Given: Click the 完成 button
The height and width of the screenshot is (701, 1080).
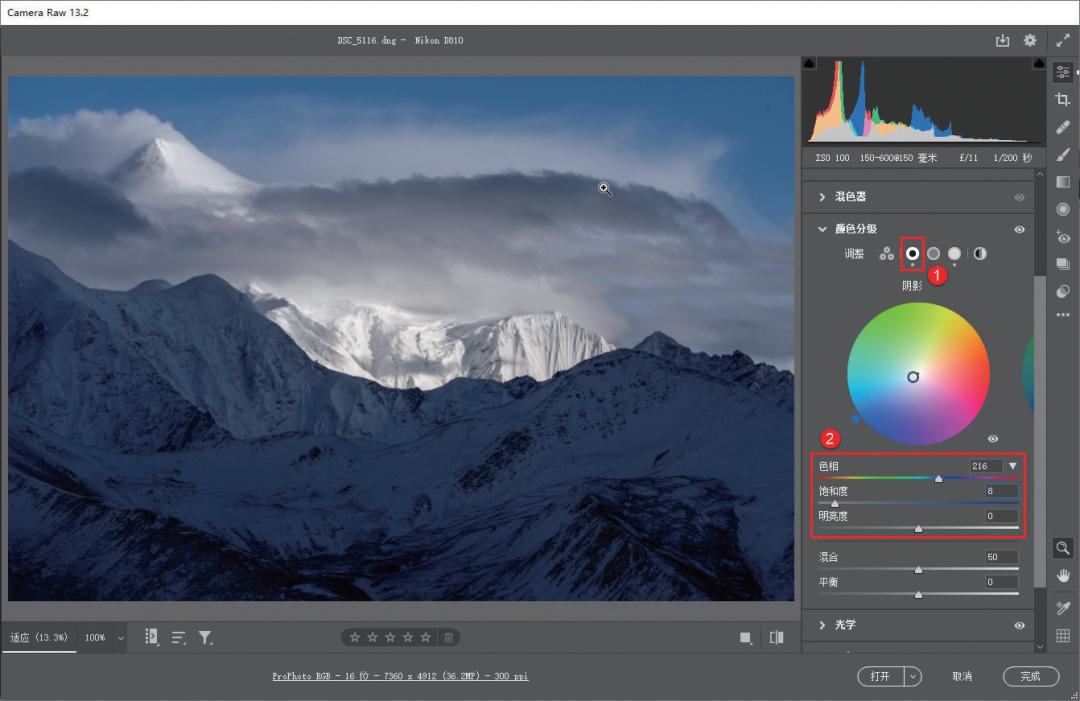Looking at the screenshot, I should coord(1030,677).
